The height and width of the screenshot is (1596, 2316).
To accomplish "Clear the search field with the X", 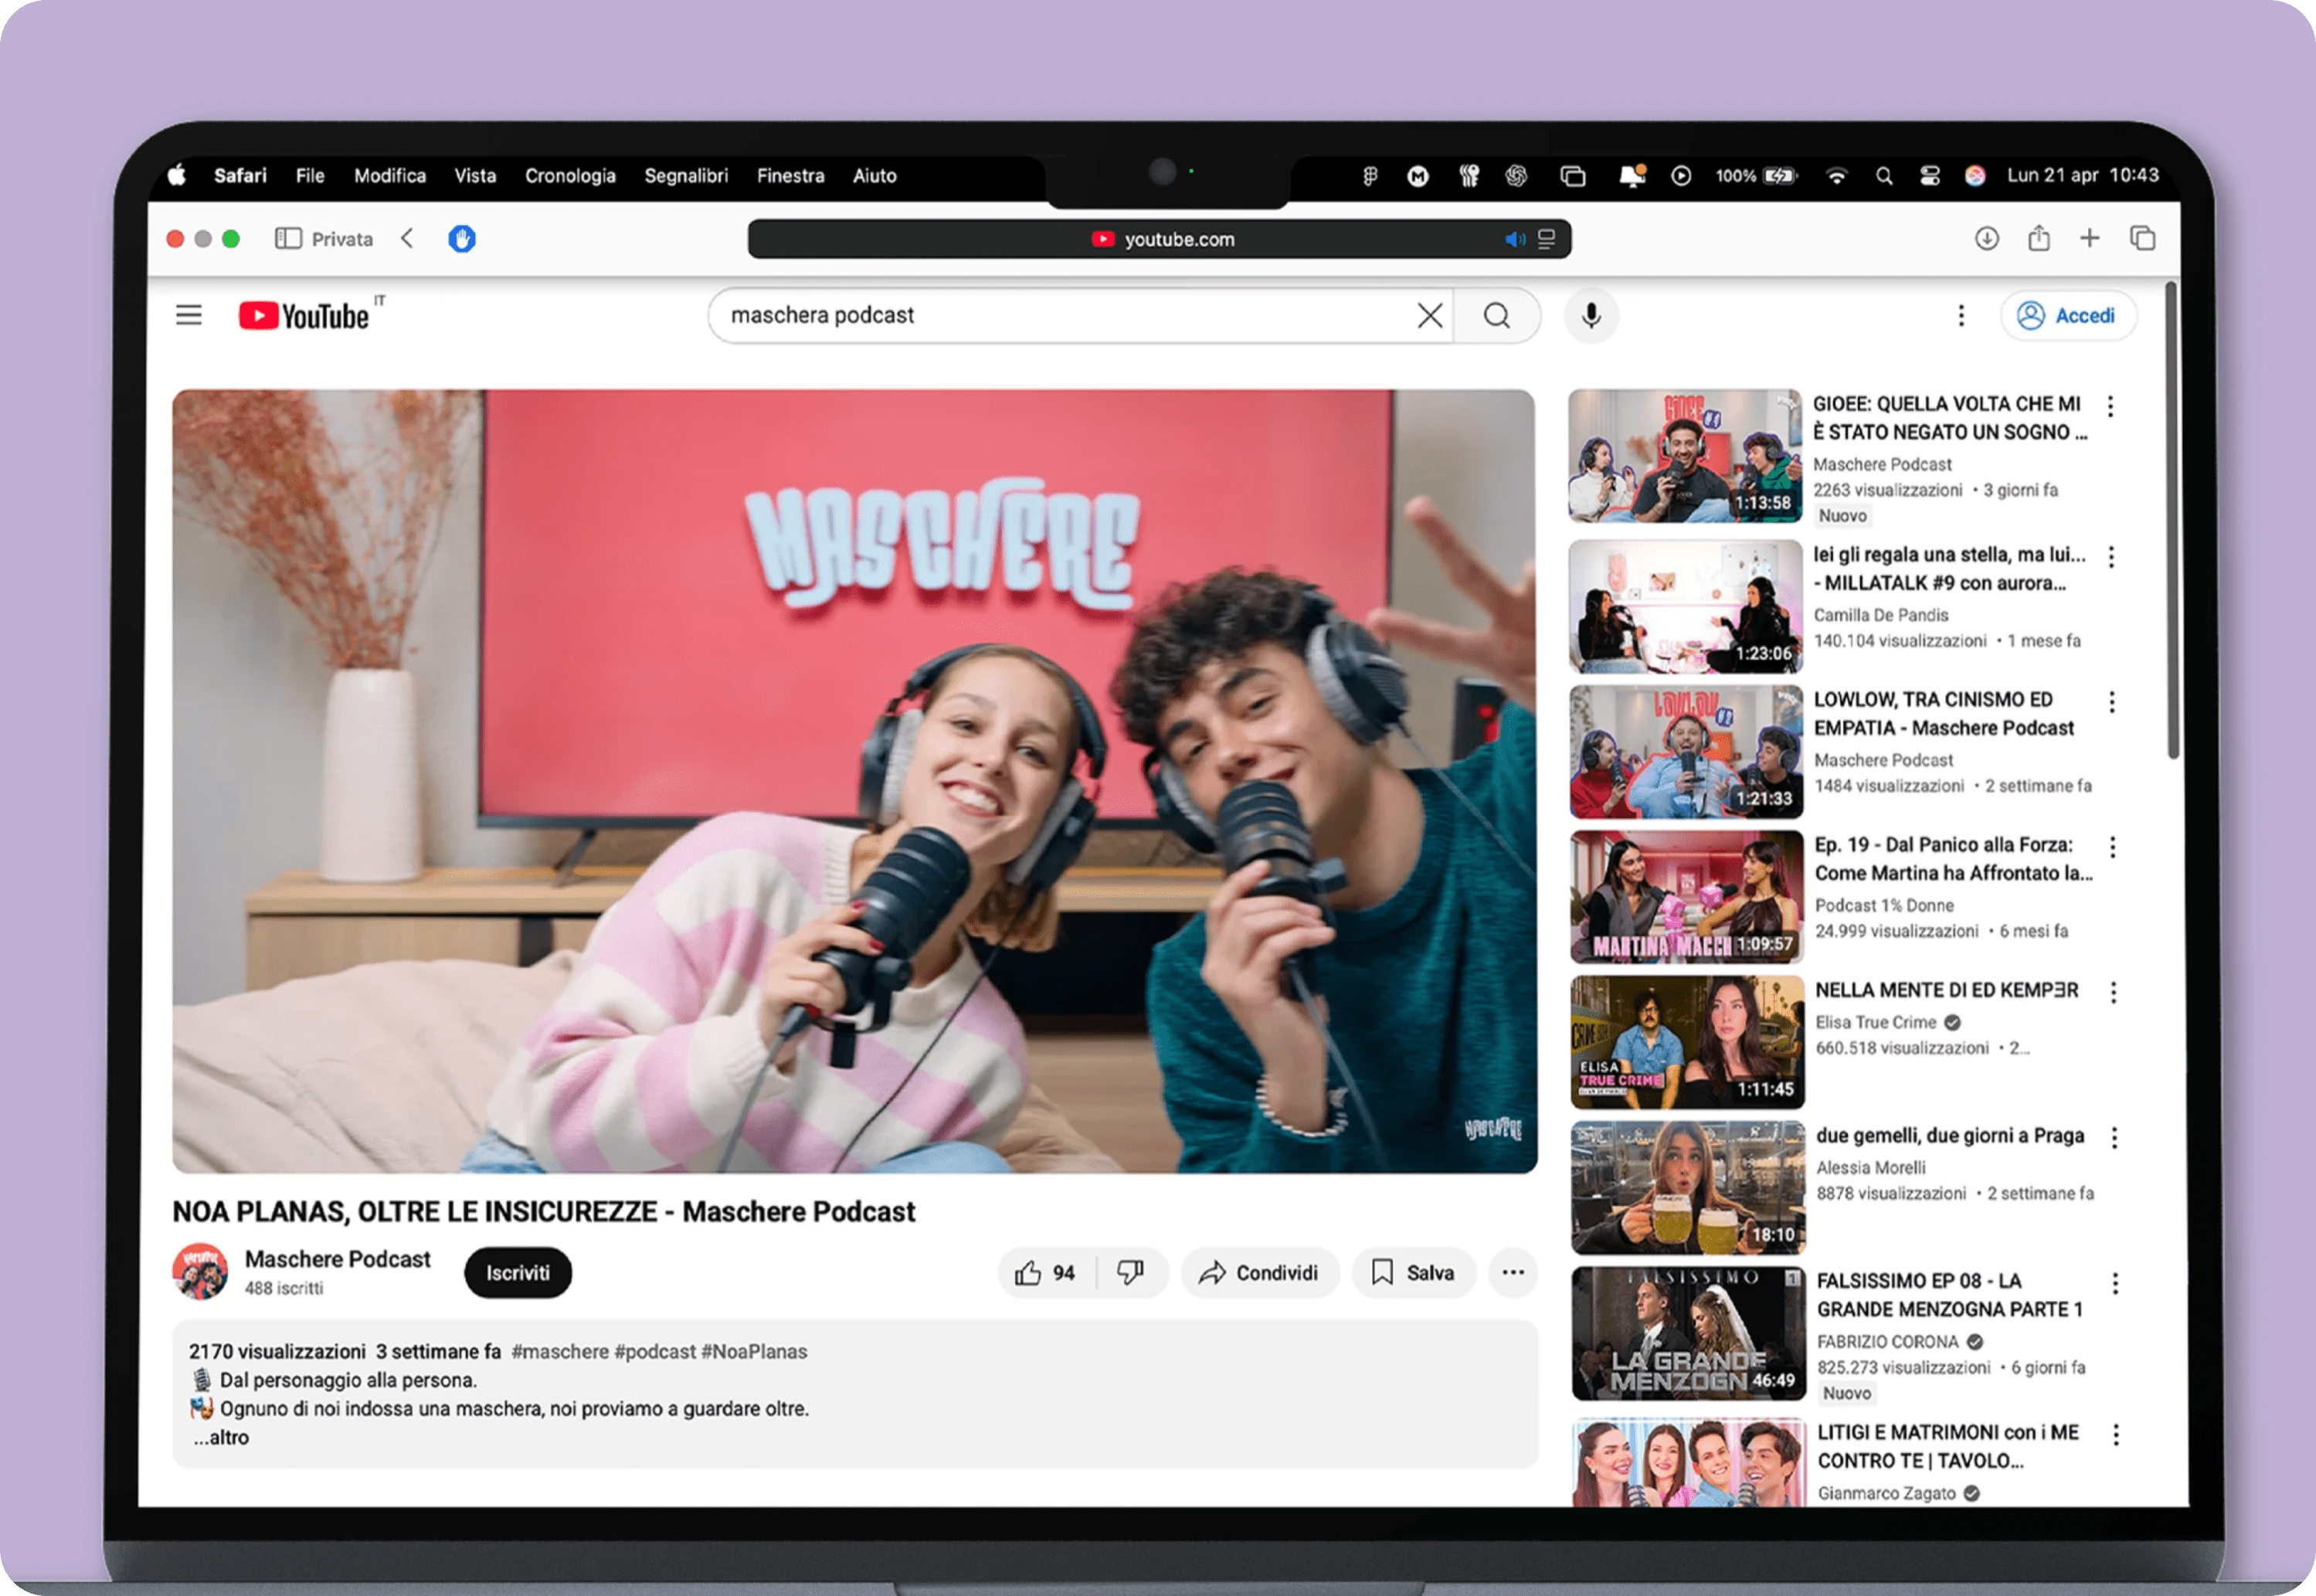I will point(1430,316).
